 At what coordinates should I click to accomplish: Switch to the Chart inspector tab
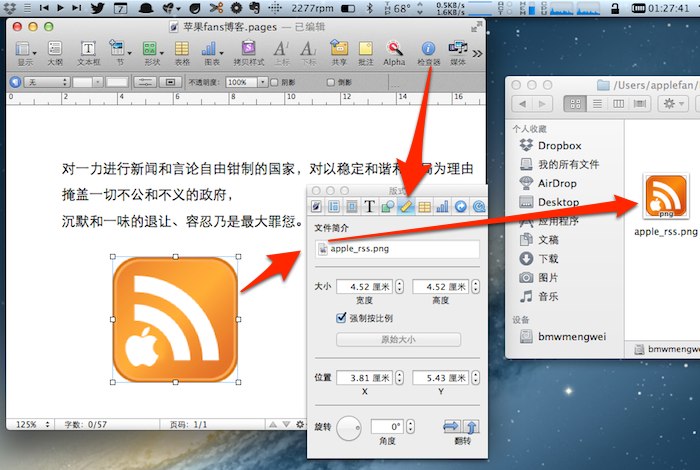(442, 206)
